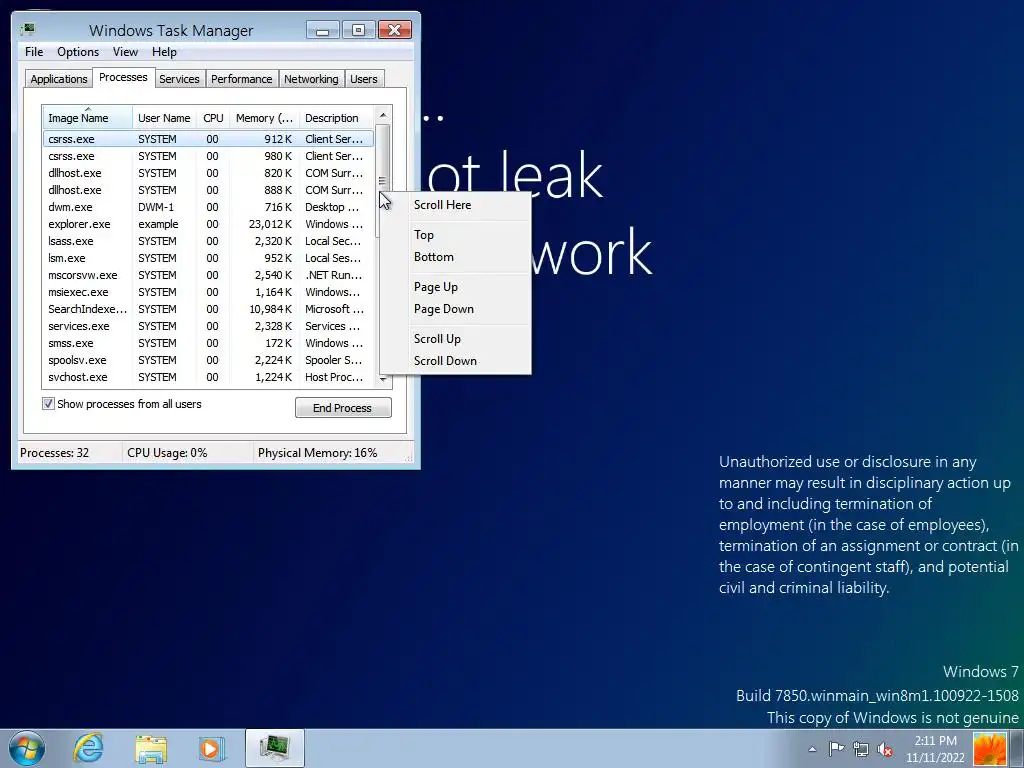This screenshot has height=768, width=1024.
Task: Sort by Image Name column header
Action: click(x=88, y=118)
